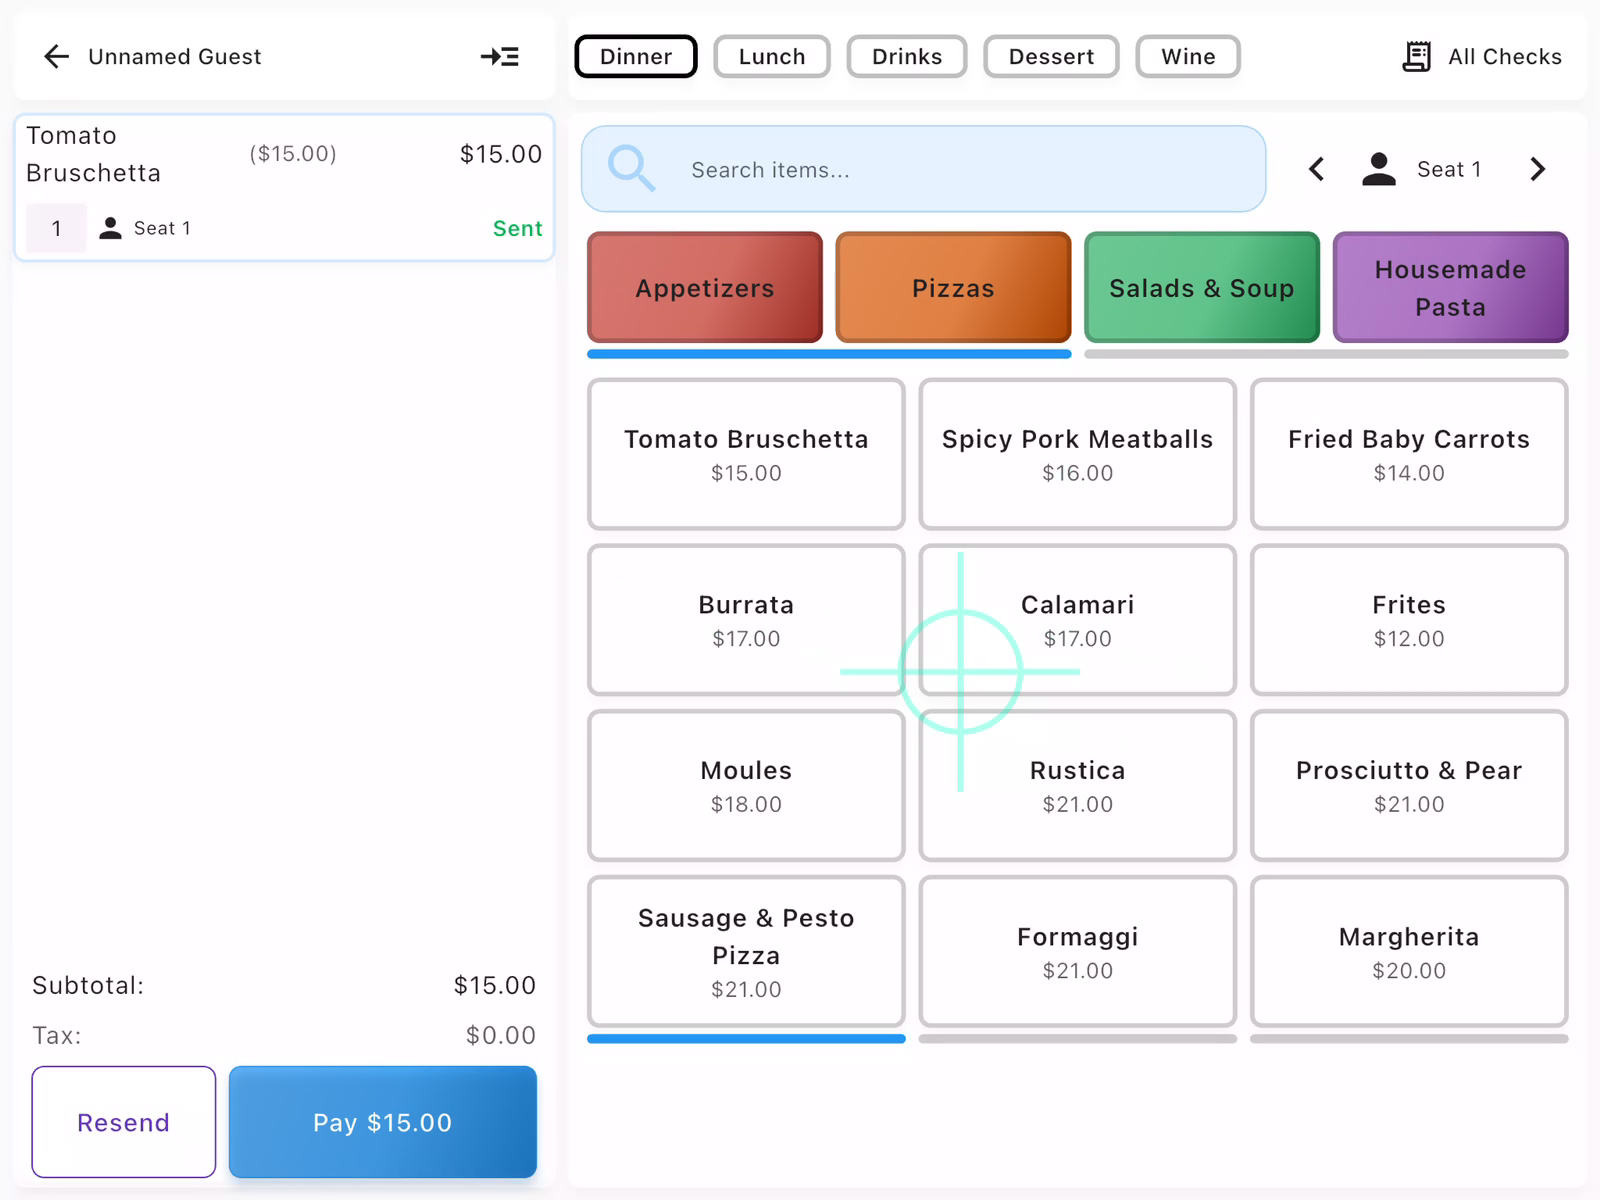Viewport: 1600px width, 1200px height.
Task: Go to previous seat with left chevron
Action: coord(1317,170)
